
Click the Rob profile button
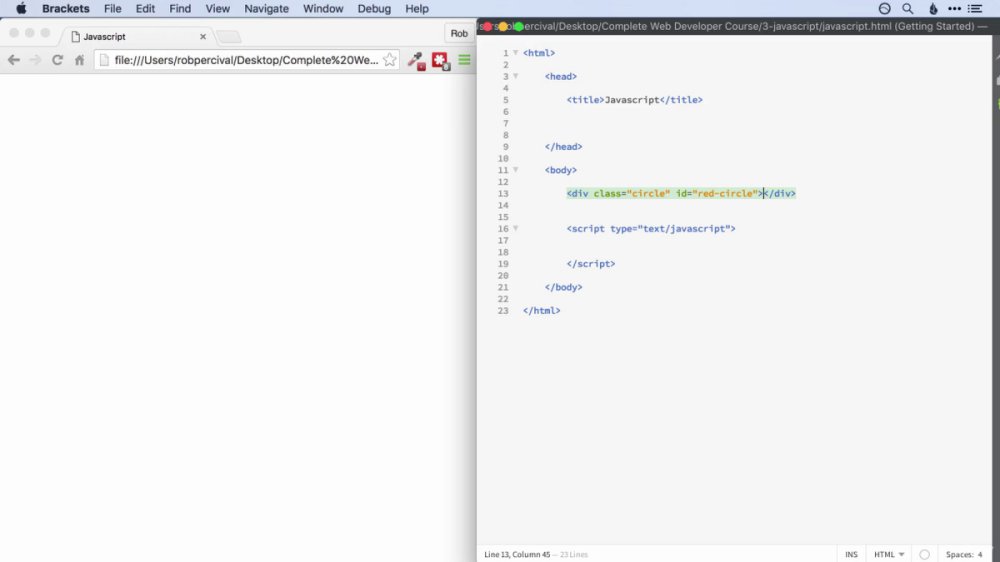[459, 33]
